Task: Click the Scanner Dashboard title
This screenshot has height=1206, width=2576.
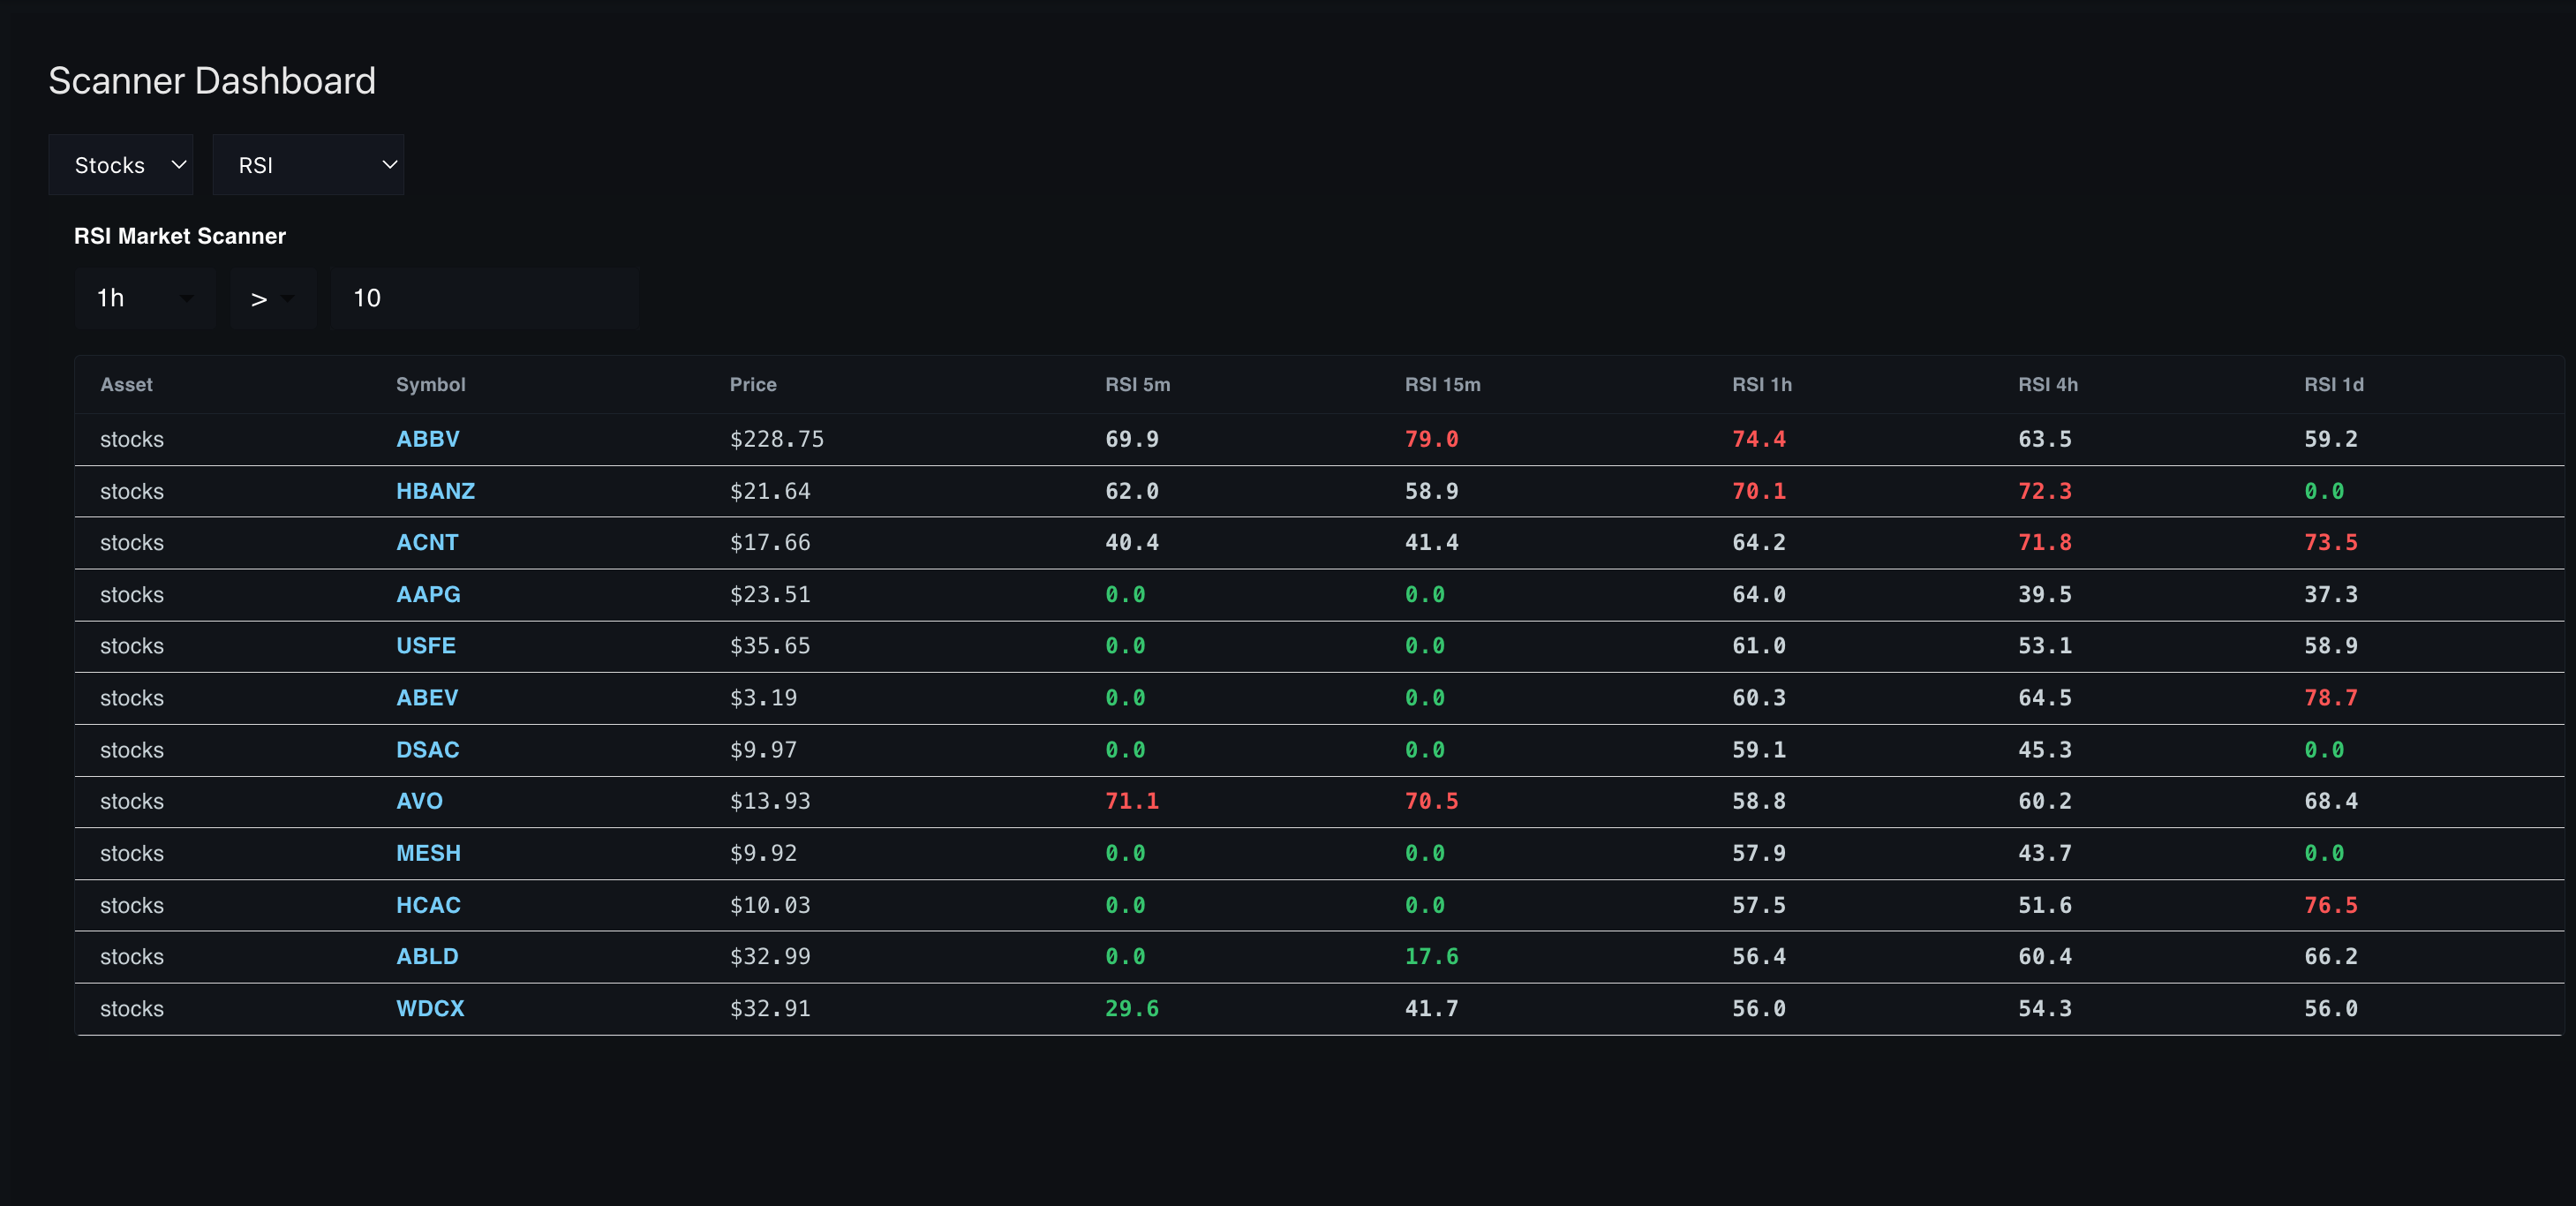Action: coord(212,81)
